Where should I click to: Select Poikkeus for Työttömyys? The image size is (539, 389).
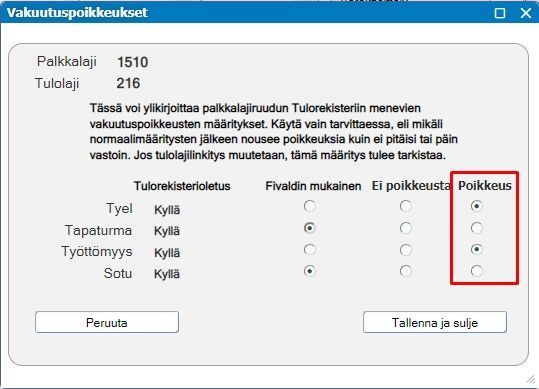tap(476, 249)
